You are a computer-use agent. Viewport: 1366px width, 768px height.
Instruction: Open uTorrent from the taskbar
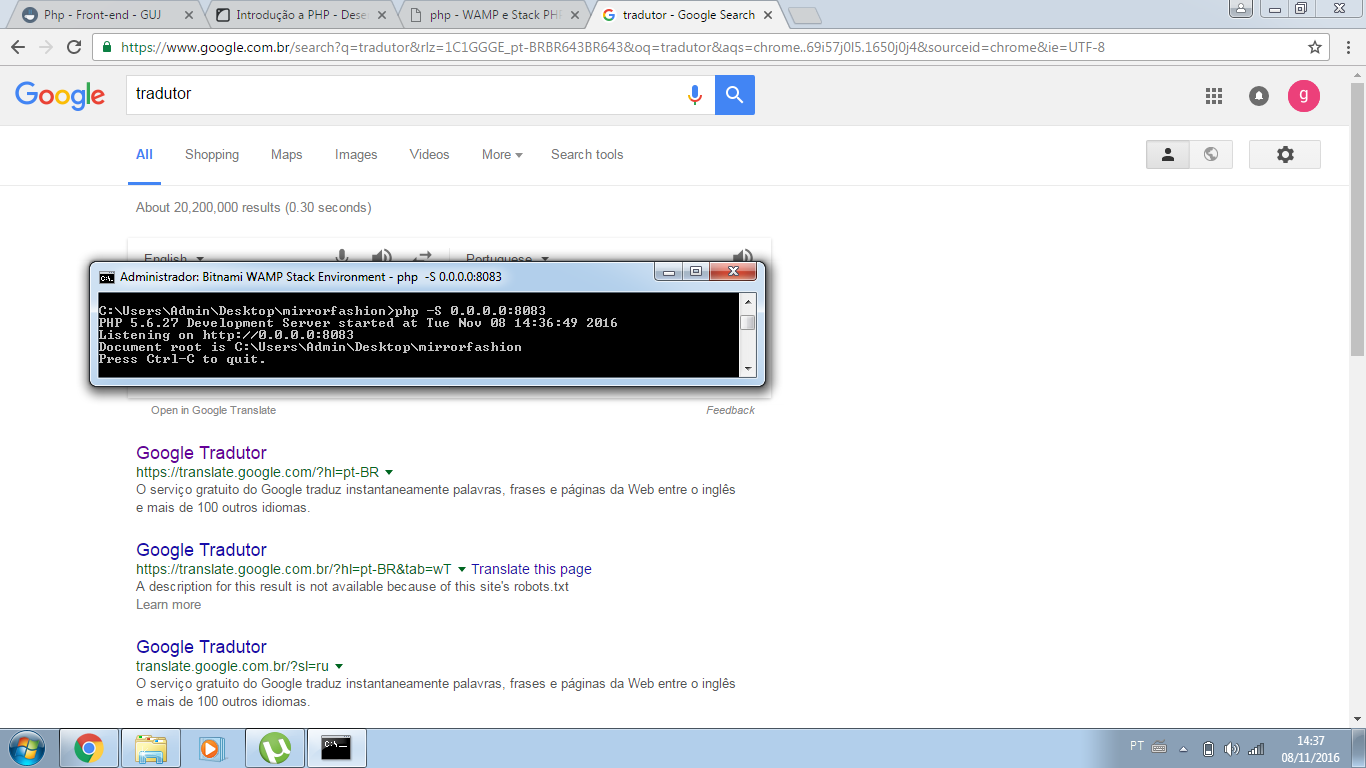274,748
